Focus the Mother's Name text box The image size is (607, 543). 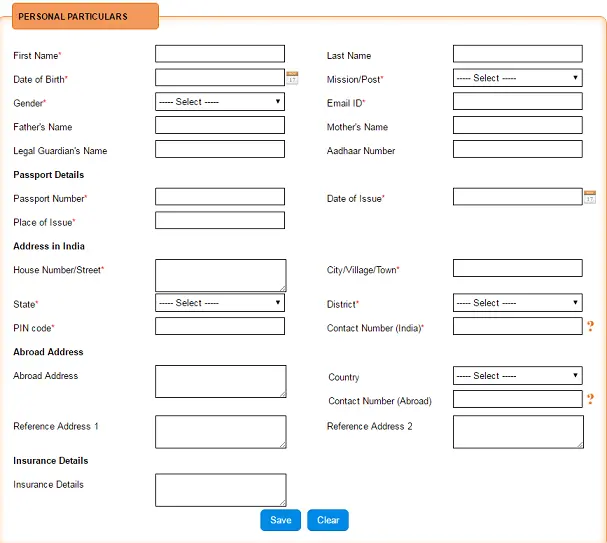[518, 125]
